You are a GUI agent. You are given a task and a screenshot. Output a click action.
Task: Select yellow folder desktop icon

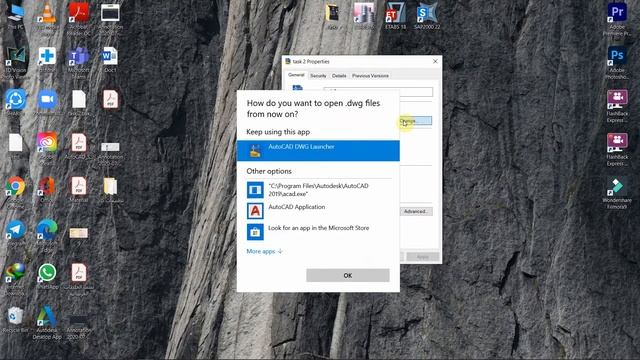(110, 190)
